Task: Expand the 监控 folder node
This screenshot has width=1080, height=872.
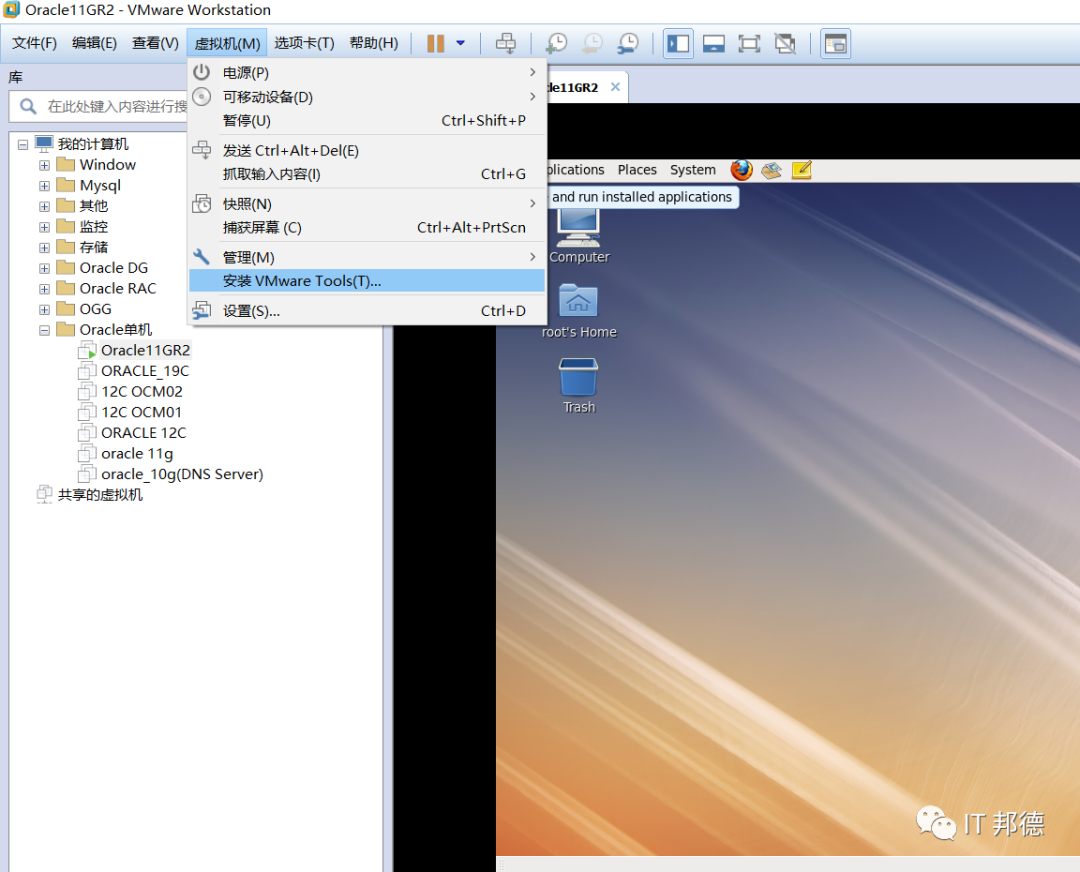Action: 44,227
